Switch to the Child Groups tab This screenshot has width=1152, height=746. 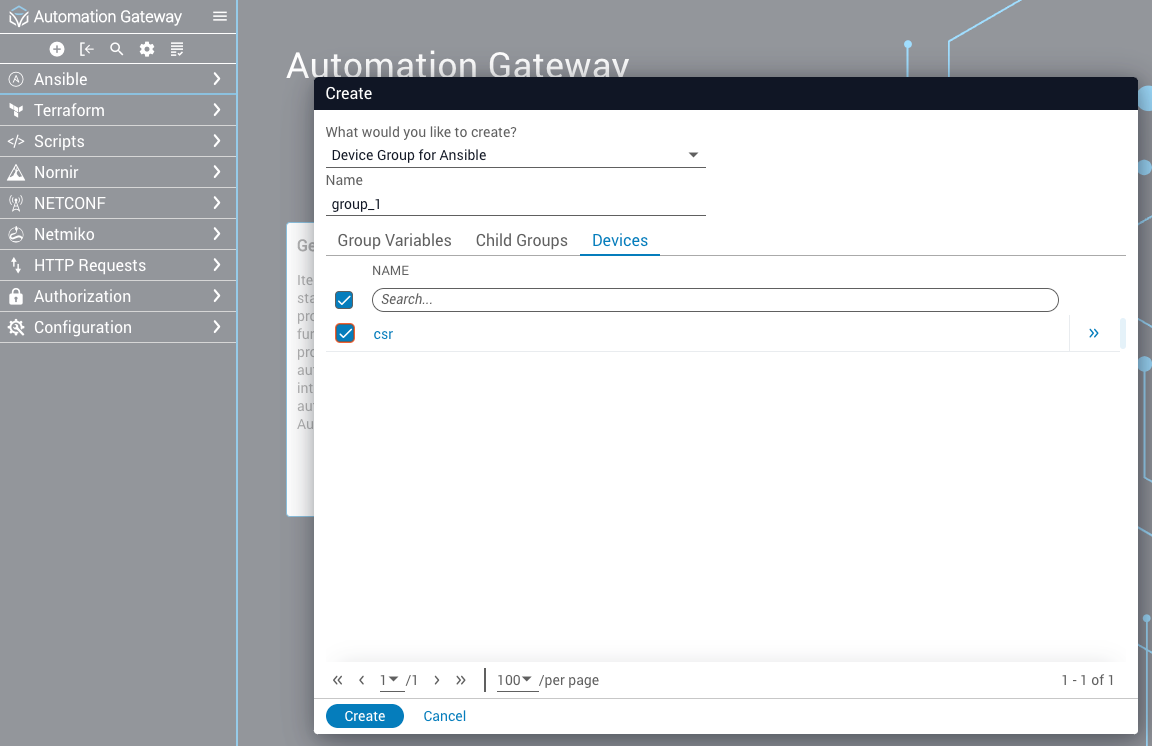pos(521,240)
